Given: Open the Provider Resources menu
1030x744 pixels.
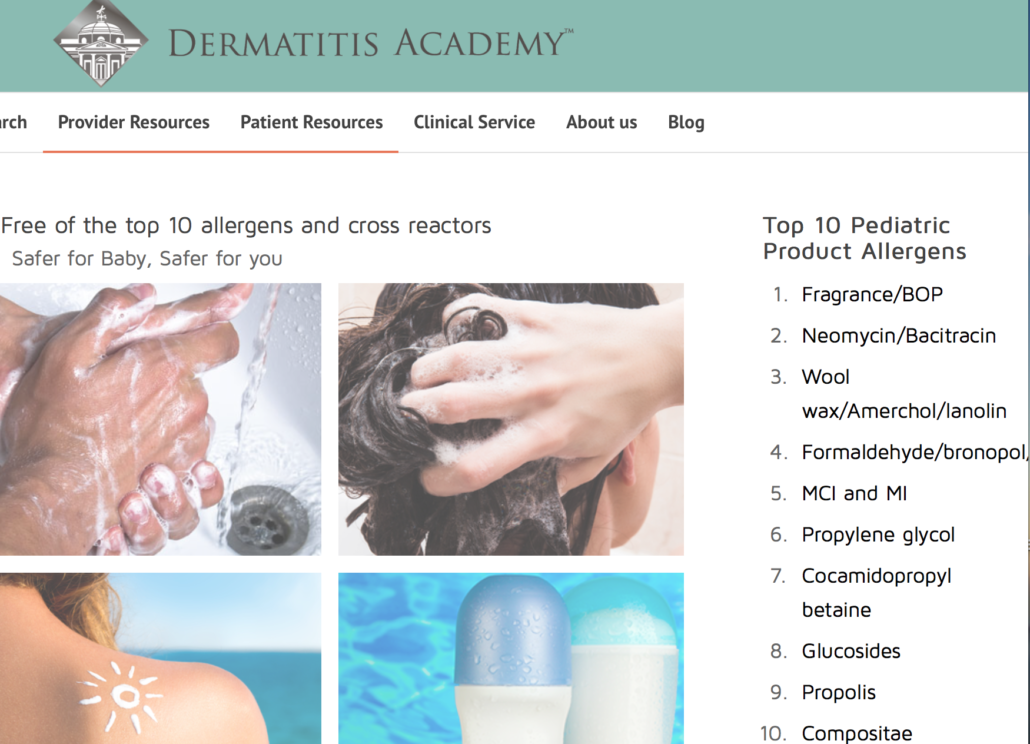Looking at the screenshot, I should point(133,122).
